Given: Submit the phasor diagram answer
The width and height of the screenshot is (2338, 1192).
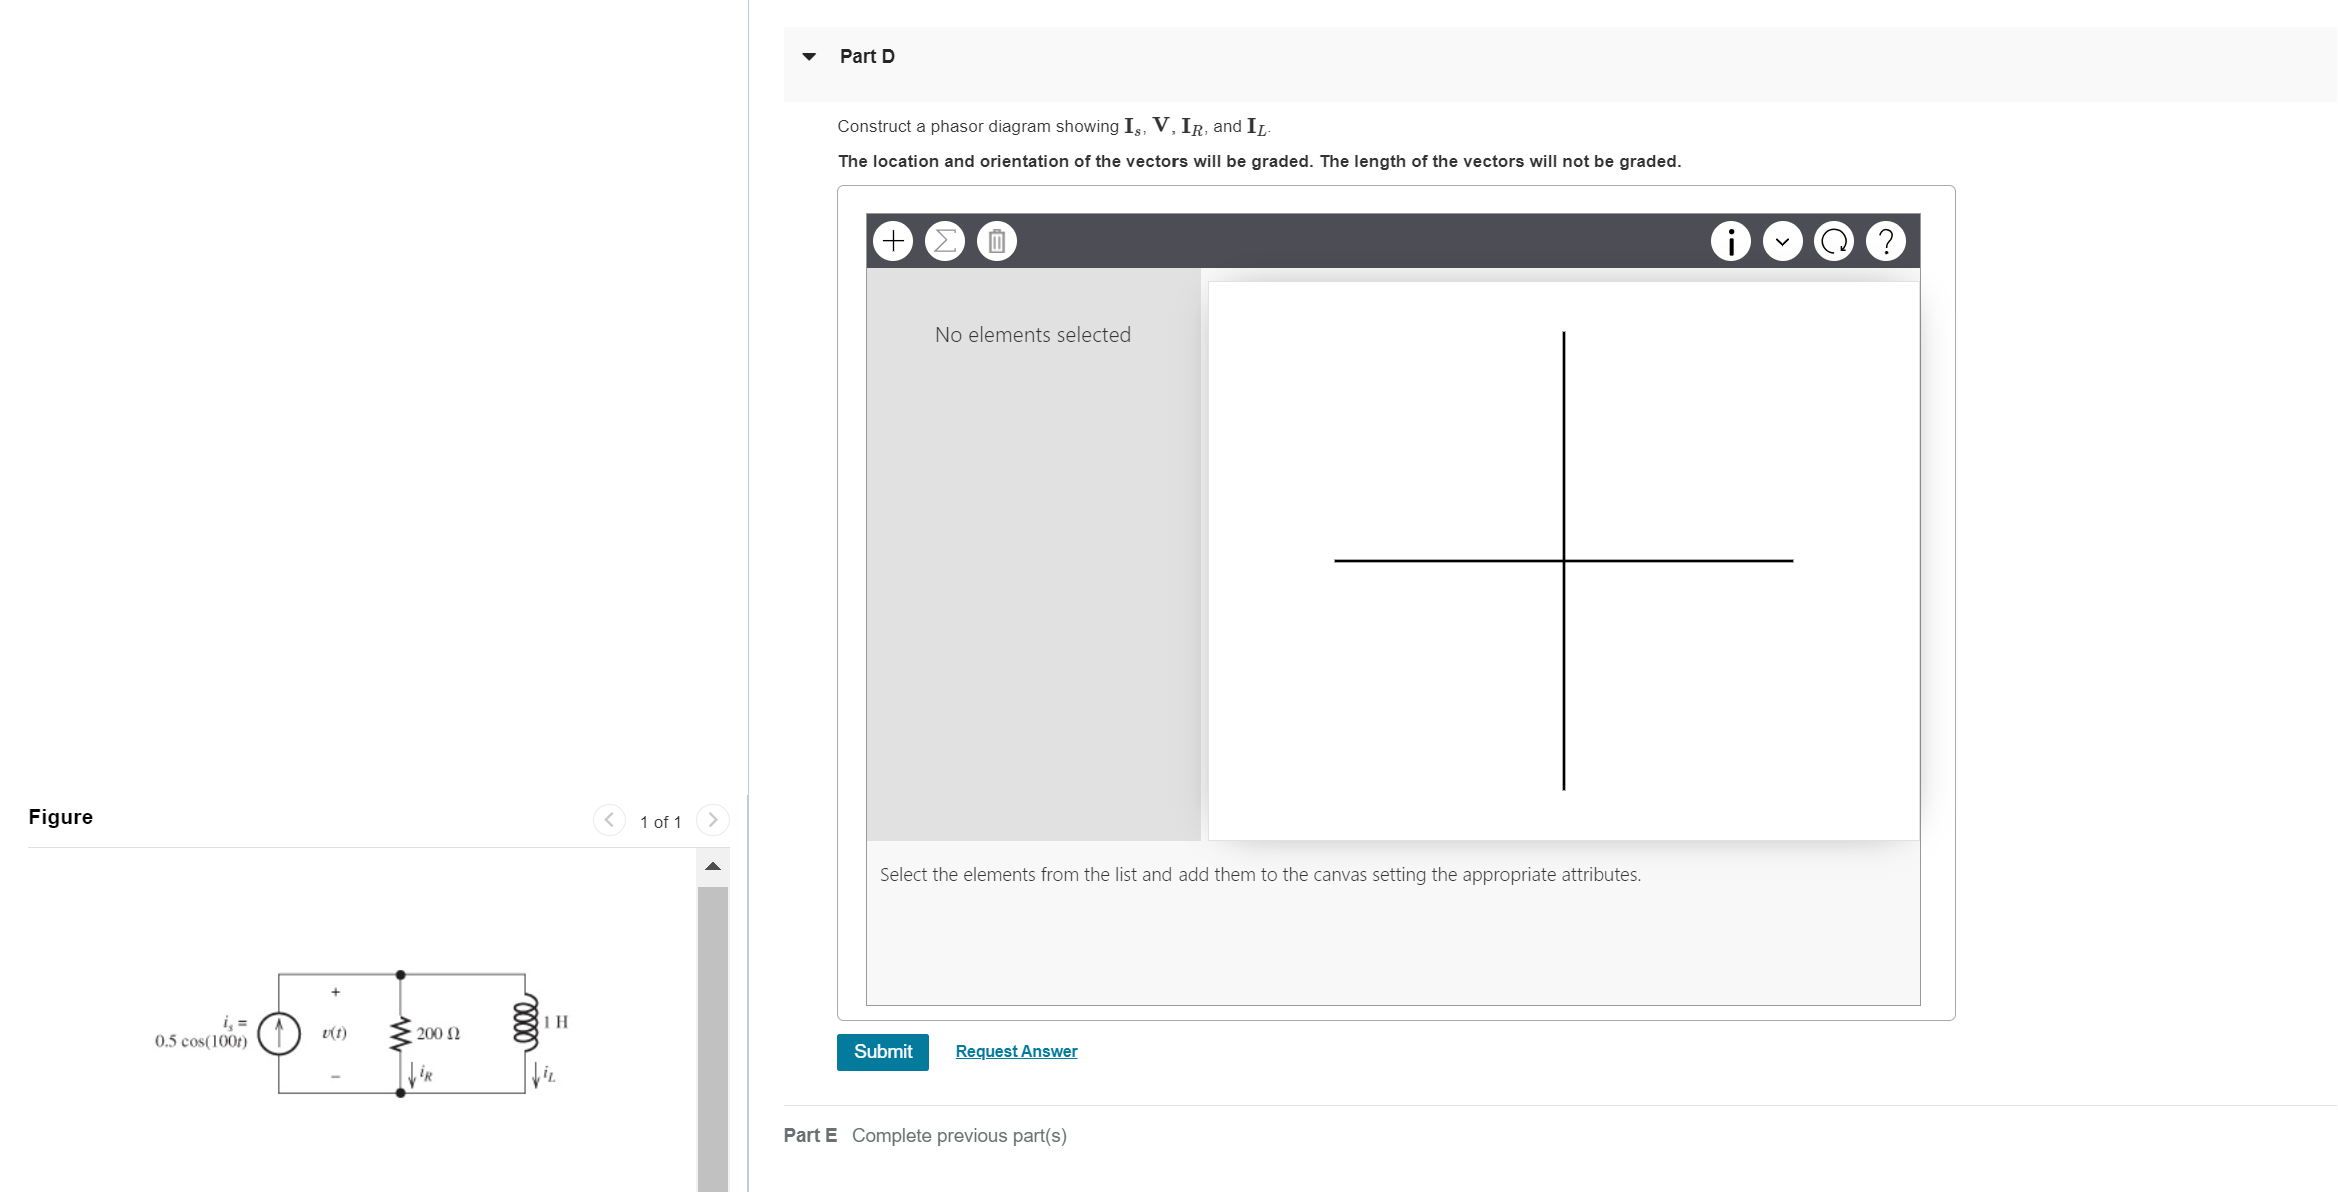Looking at the screenshot, I should point(882,1051).
